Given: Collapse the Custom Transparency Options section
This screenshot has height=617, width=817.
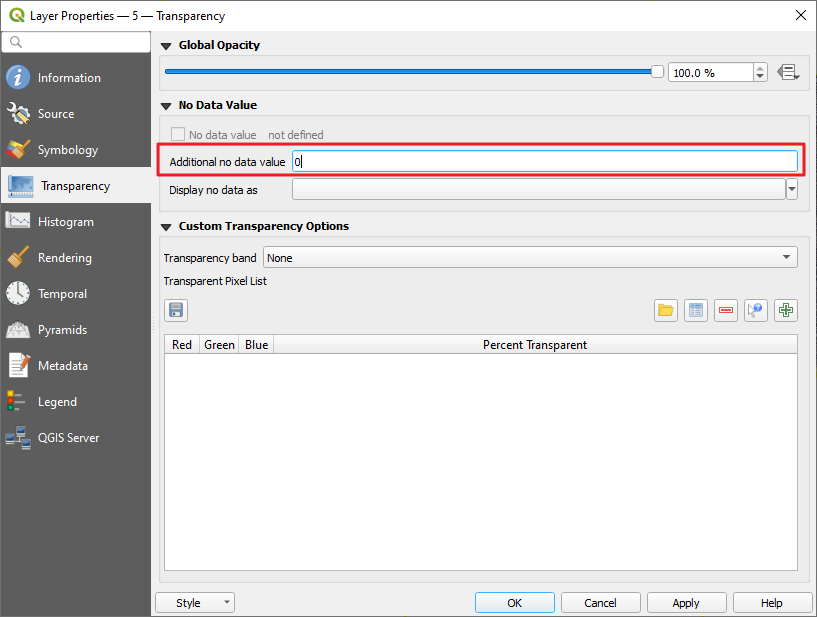Looking at the screenshot, I should point(167,227).
